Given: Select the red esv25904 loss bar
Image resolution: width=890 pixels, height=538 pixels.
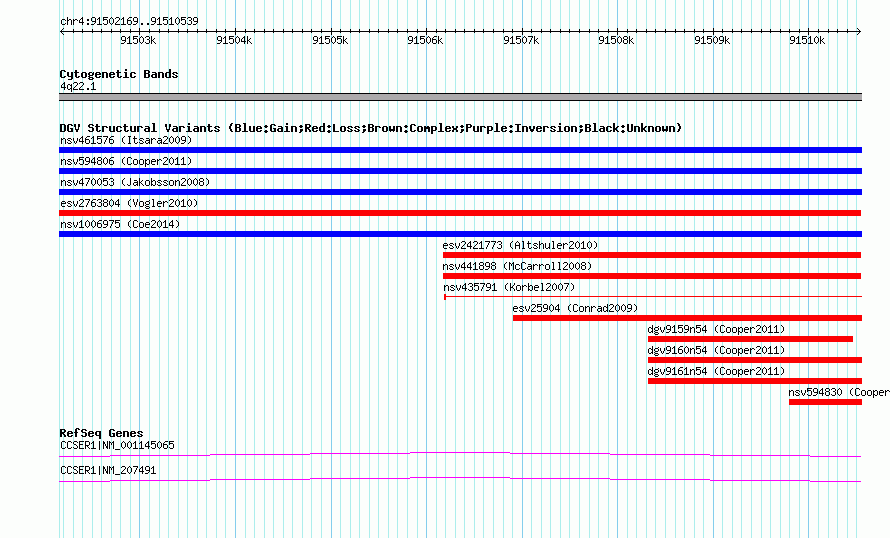Looking at the screenshot, I should point(687,318).
